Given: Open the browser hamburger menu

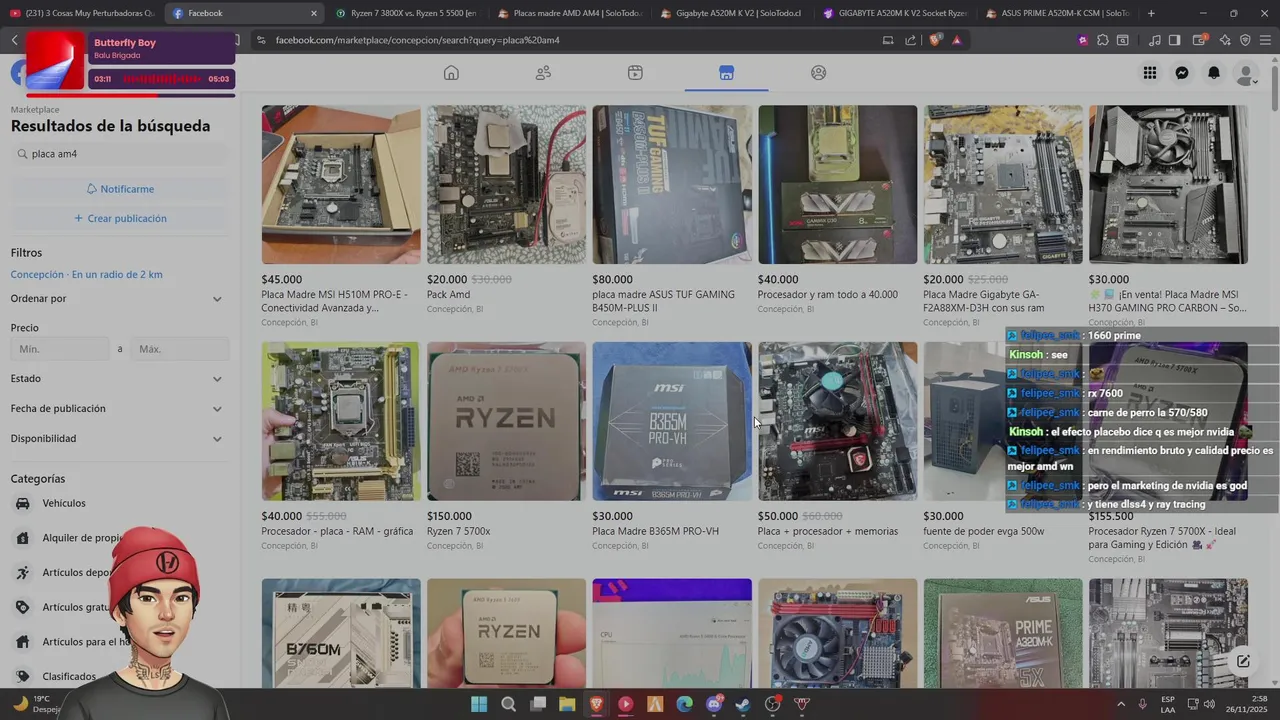Looking at the screenshot, I should coord(1265,40).
